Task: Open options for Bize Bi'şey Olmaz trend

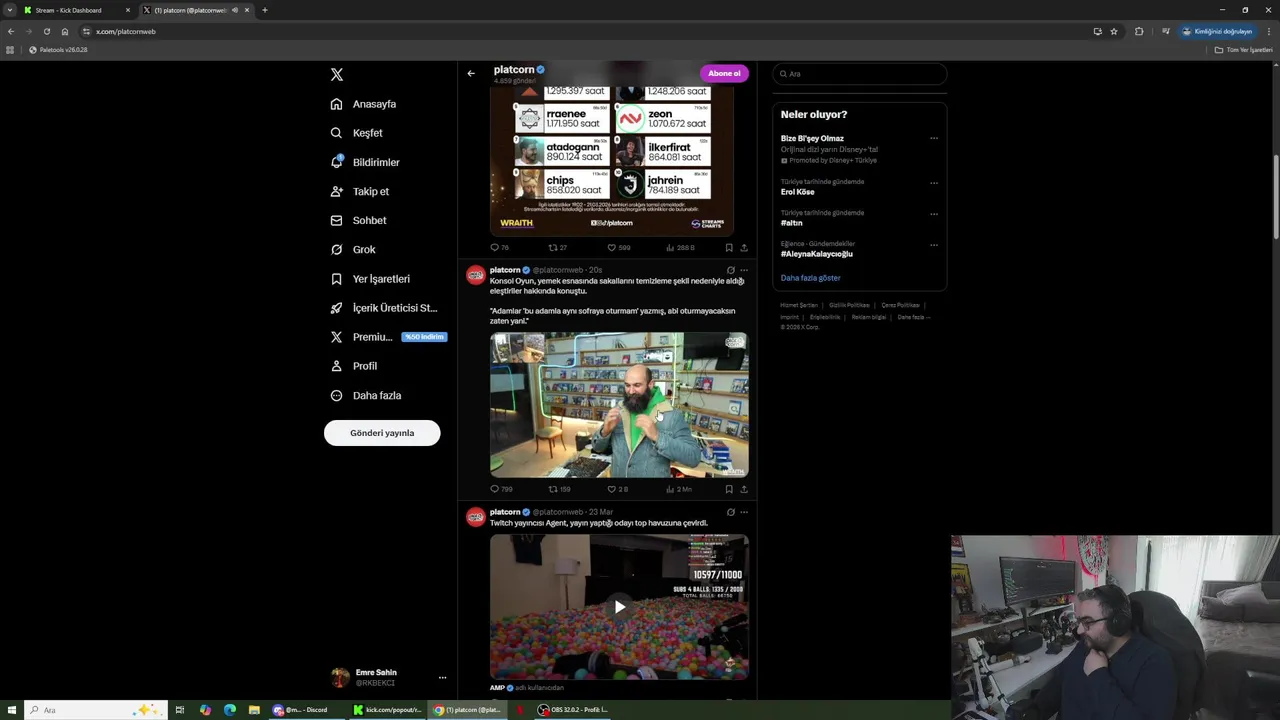Action: (934, 139)
